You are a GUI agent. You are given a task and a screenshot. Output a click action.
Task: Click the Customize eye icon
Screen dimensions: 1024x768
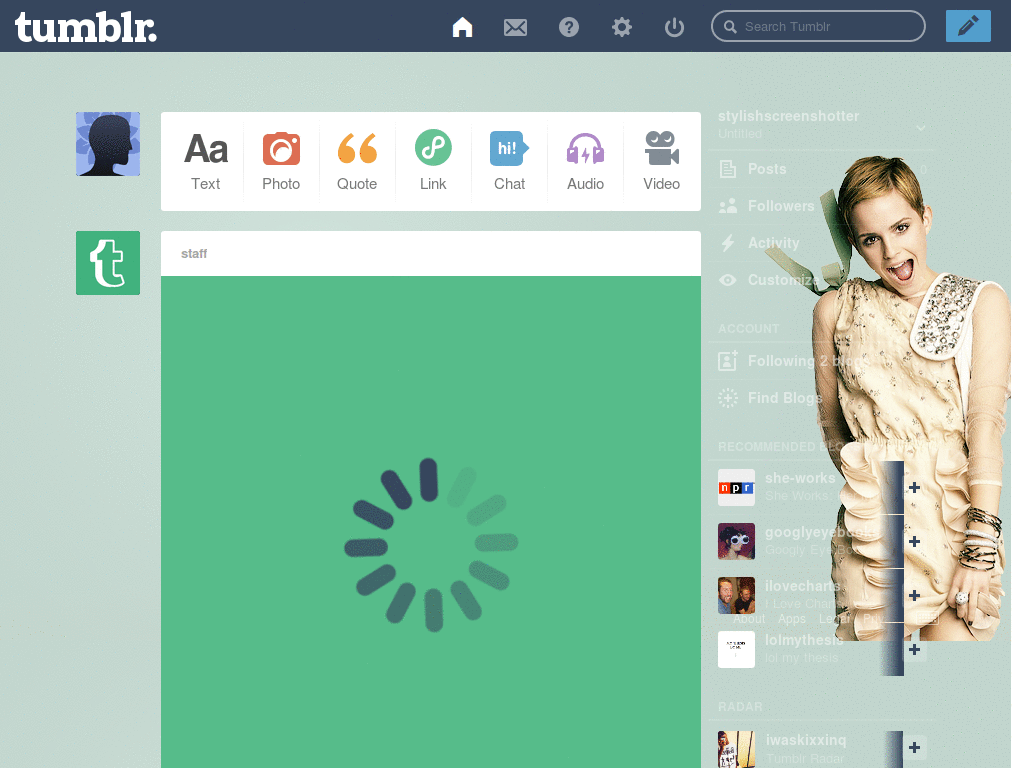(x=728, y=280)
